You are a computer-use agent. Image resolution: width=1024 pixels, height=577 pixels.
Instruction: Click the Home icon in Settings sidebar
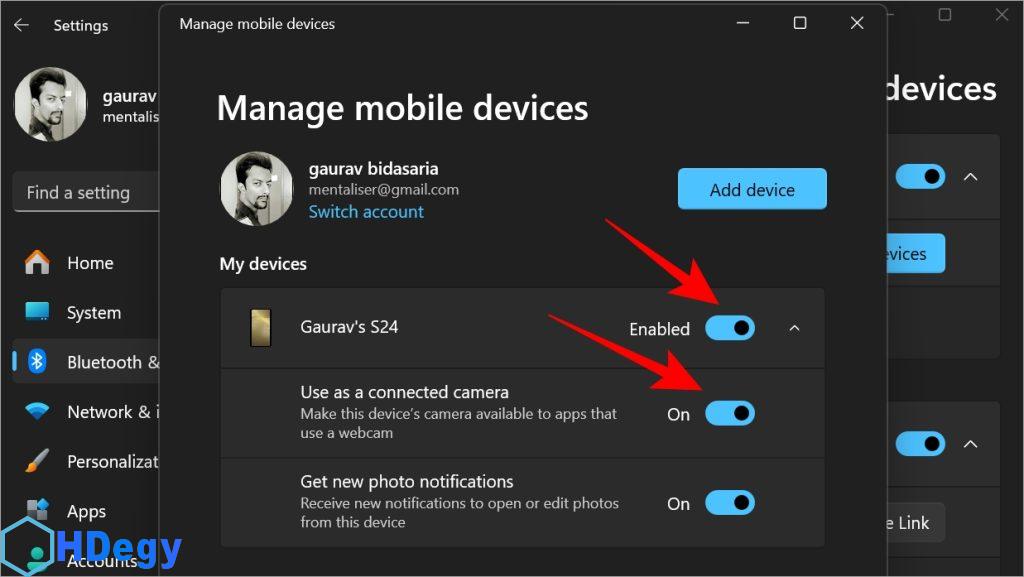(37, 263)
